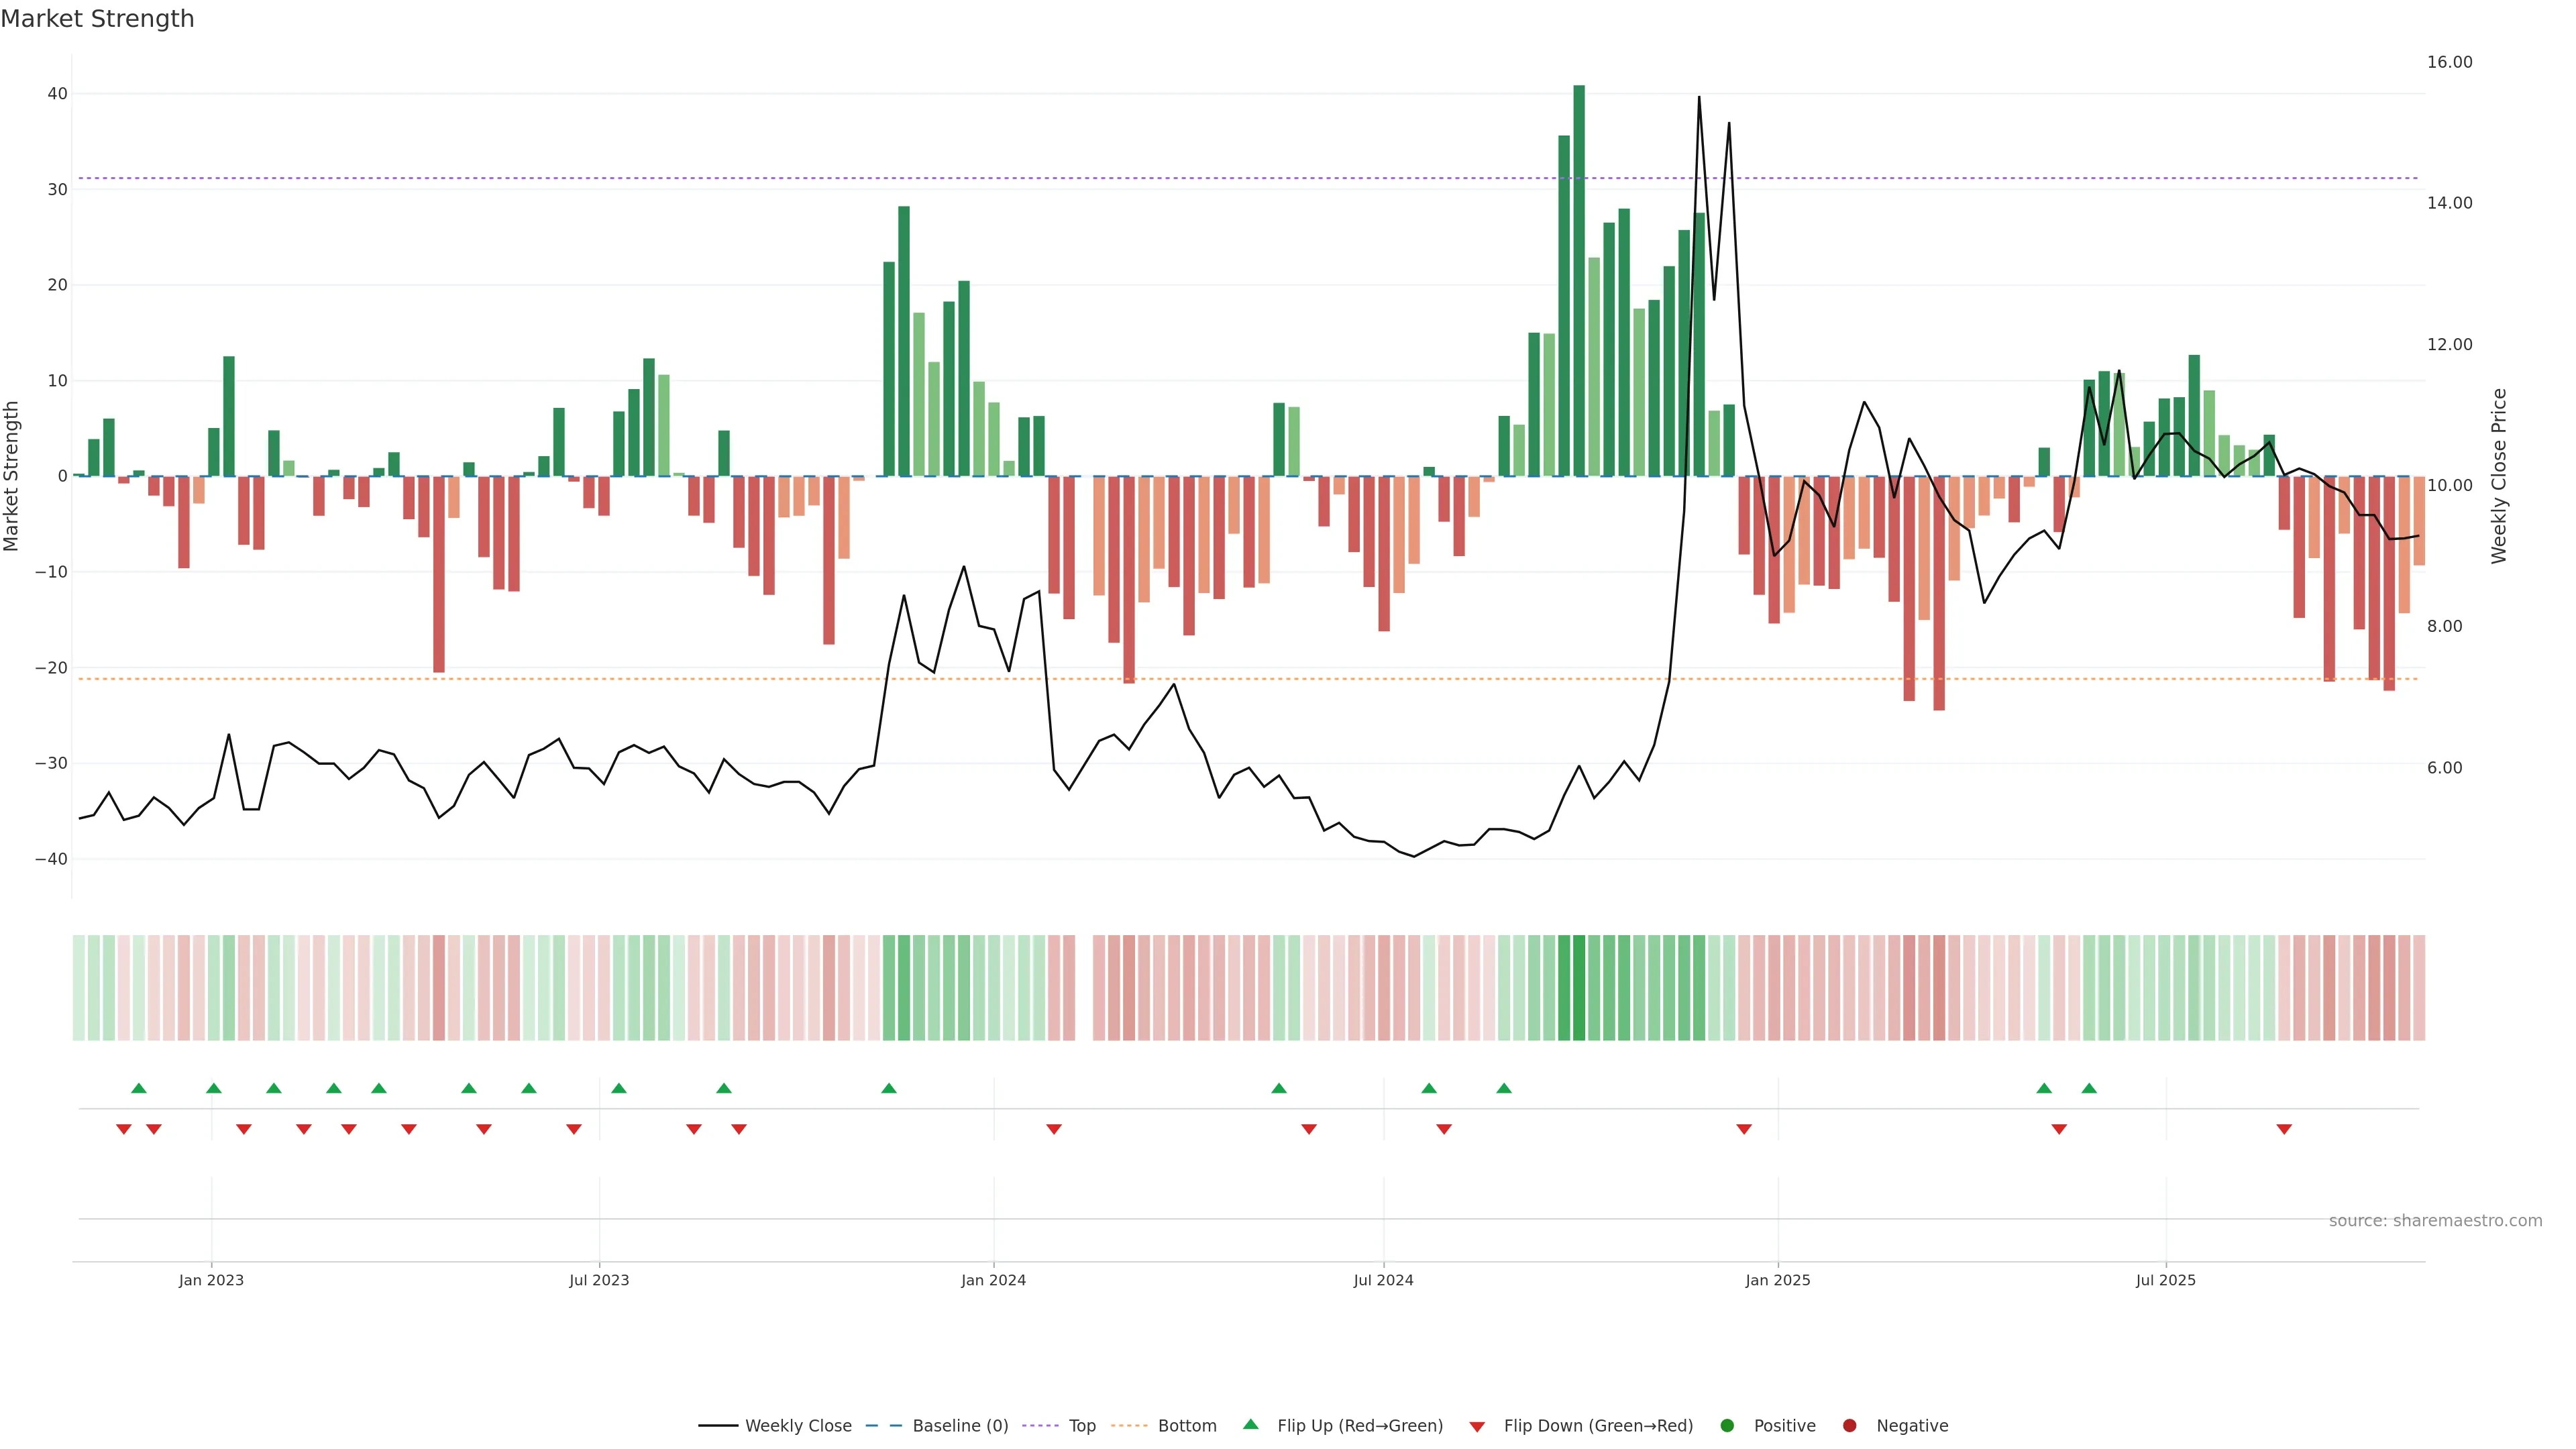Click the rightmost green flip-up triangle marker
Image resolution: width=2576 pixels, height=1449 pixels.
click(2089, 1088)
